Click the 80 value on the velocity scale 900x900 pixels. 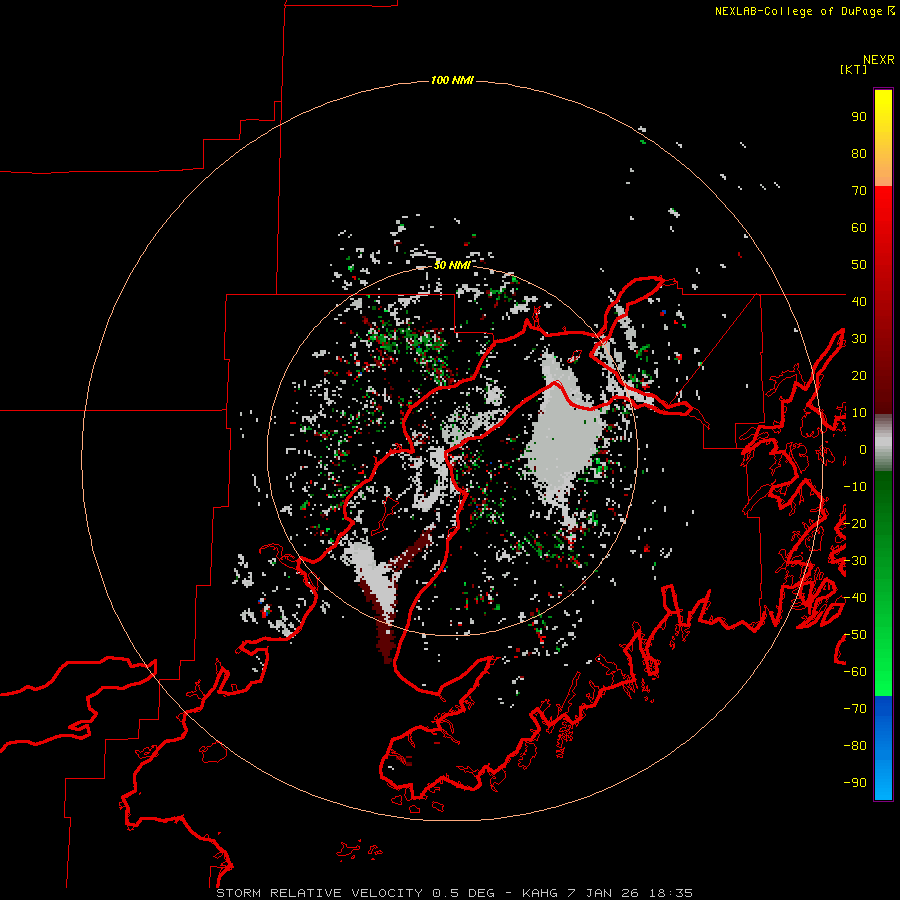[859, 154]
